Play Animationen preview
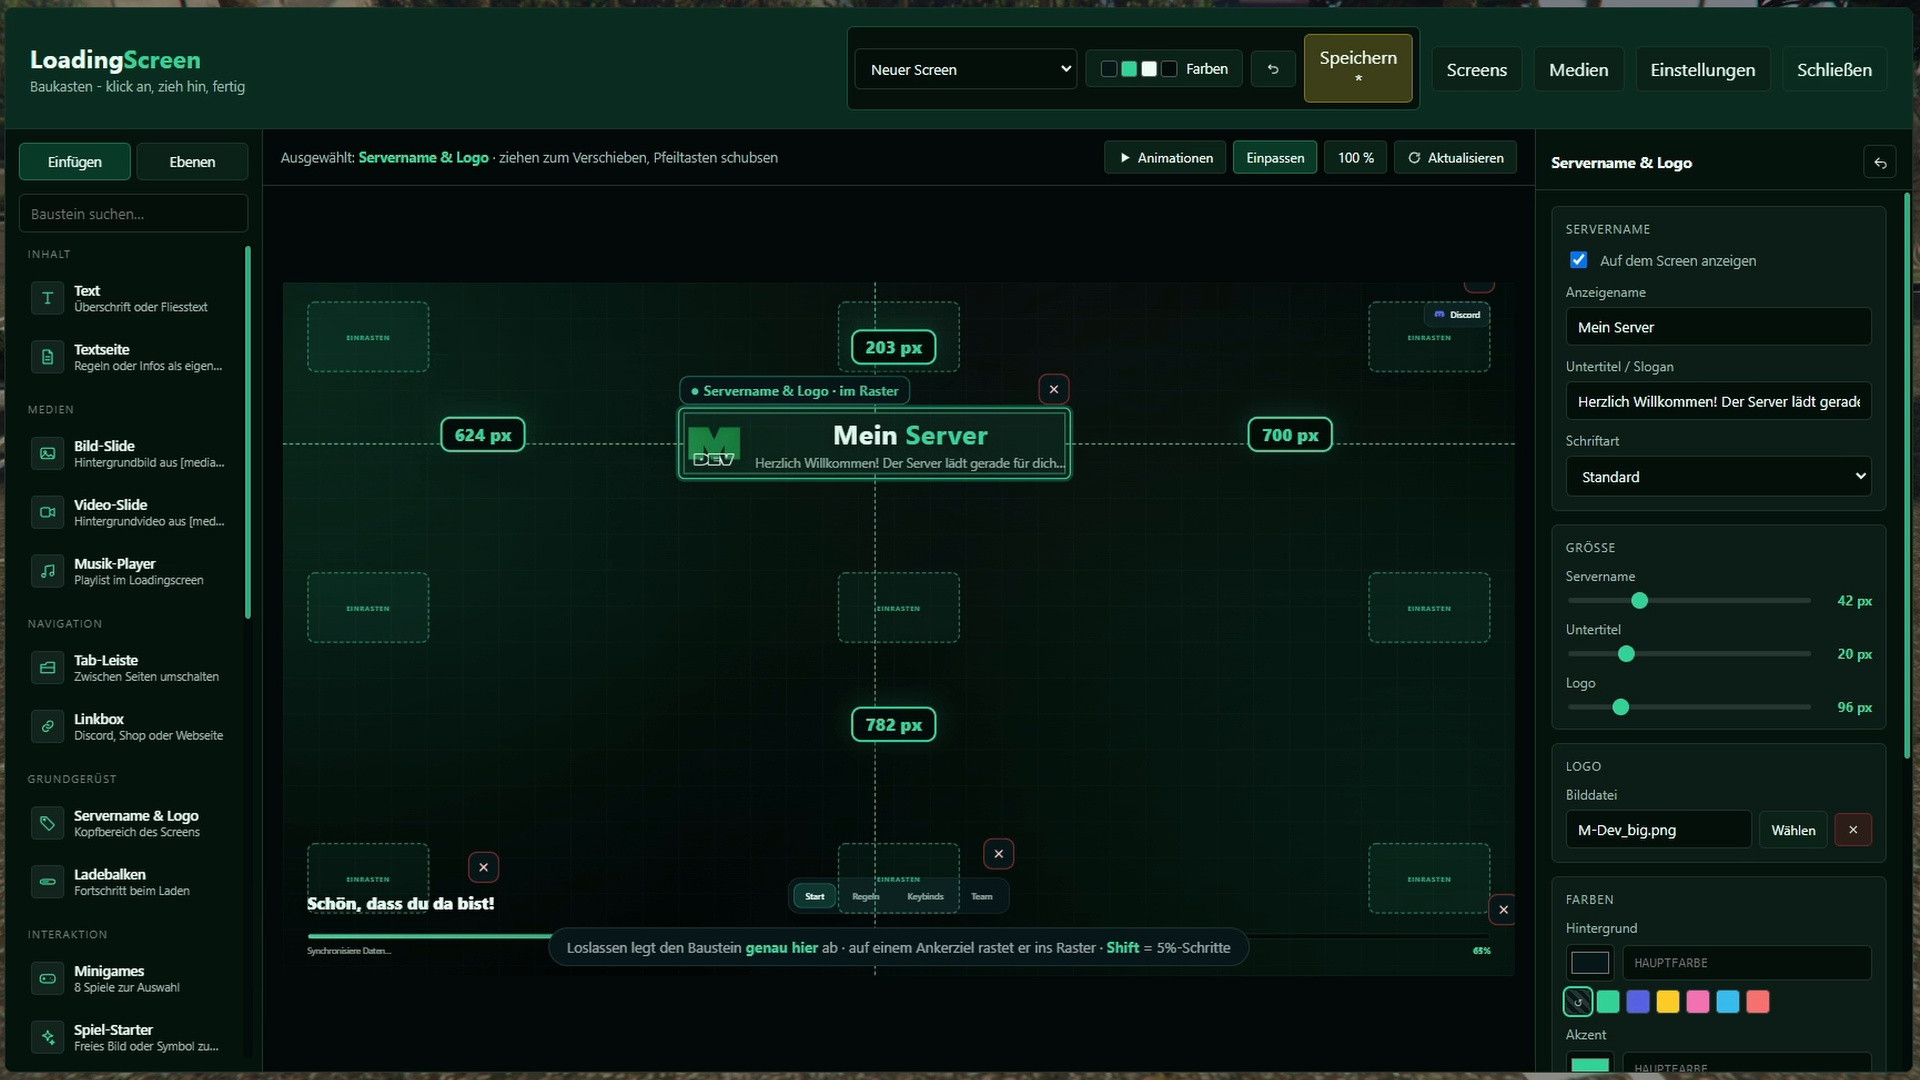1920x1080 pixels. 1165,158
